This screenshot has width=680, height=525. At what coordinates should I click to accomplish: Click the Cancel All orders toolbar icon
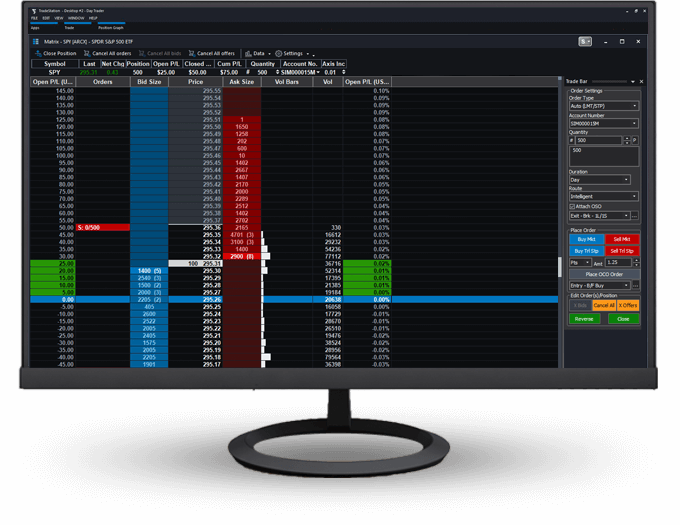tap(87, 53)
